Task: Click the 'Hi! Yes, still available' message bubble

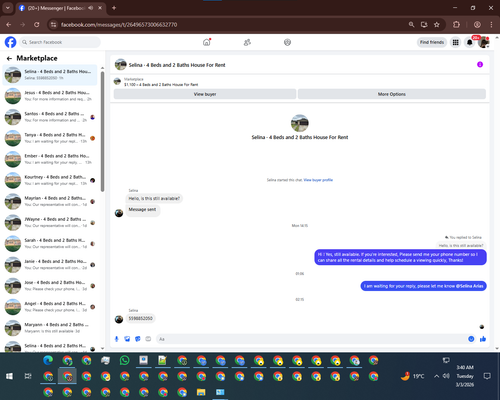Action: [400, 257]
